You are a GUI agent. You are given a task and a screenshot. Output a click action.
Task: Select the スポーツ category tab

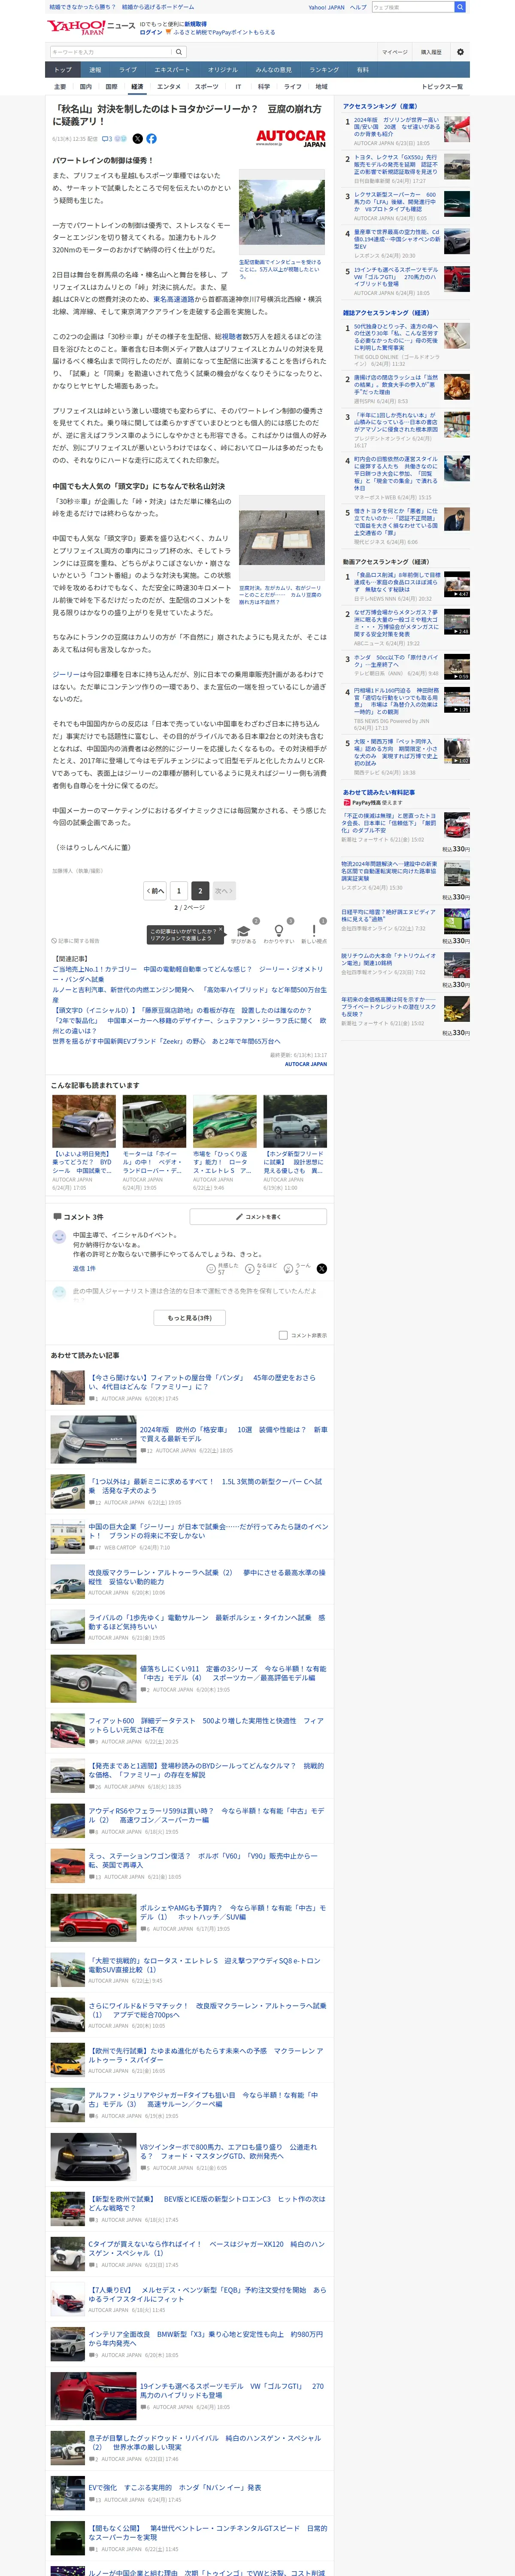coord(207,87)
